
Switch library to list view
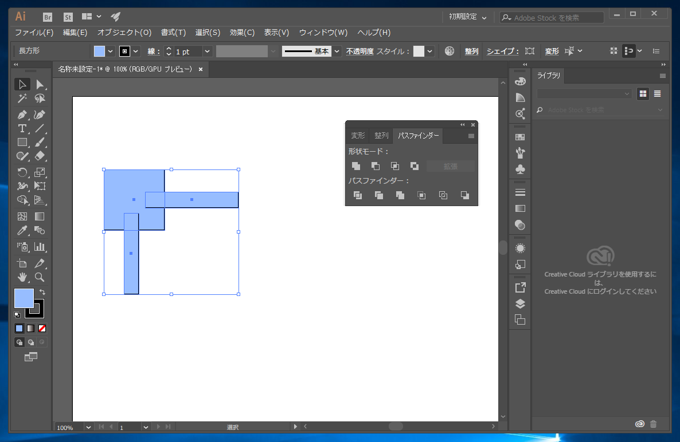657,94
